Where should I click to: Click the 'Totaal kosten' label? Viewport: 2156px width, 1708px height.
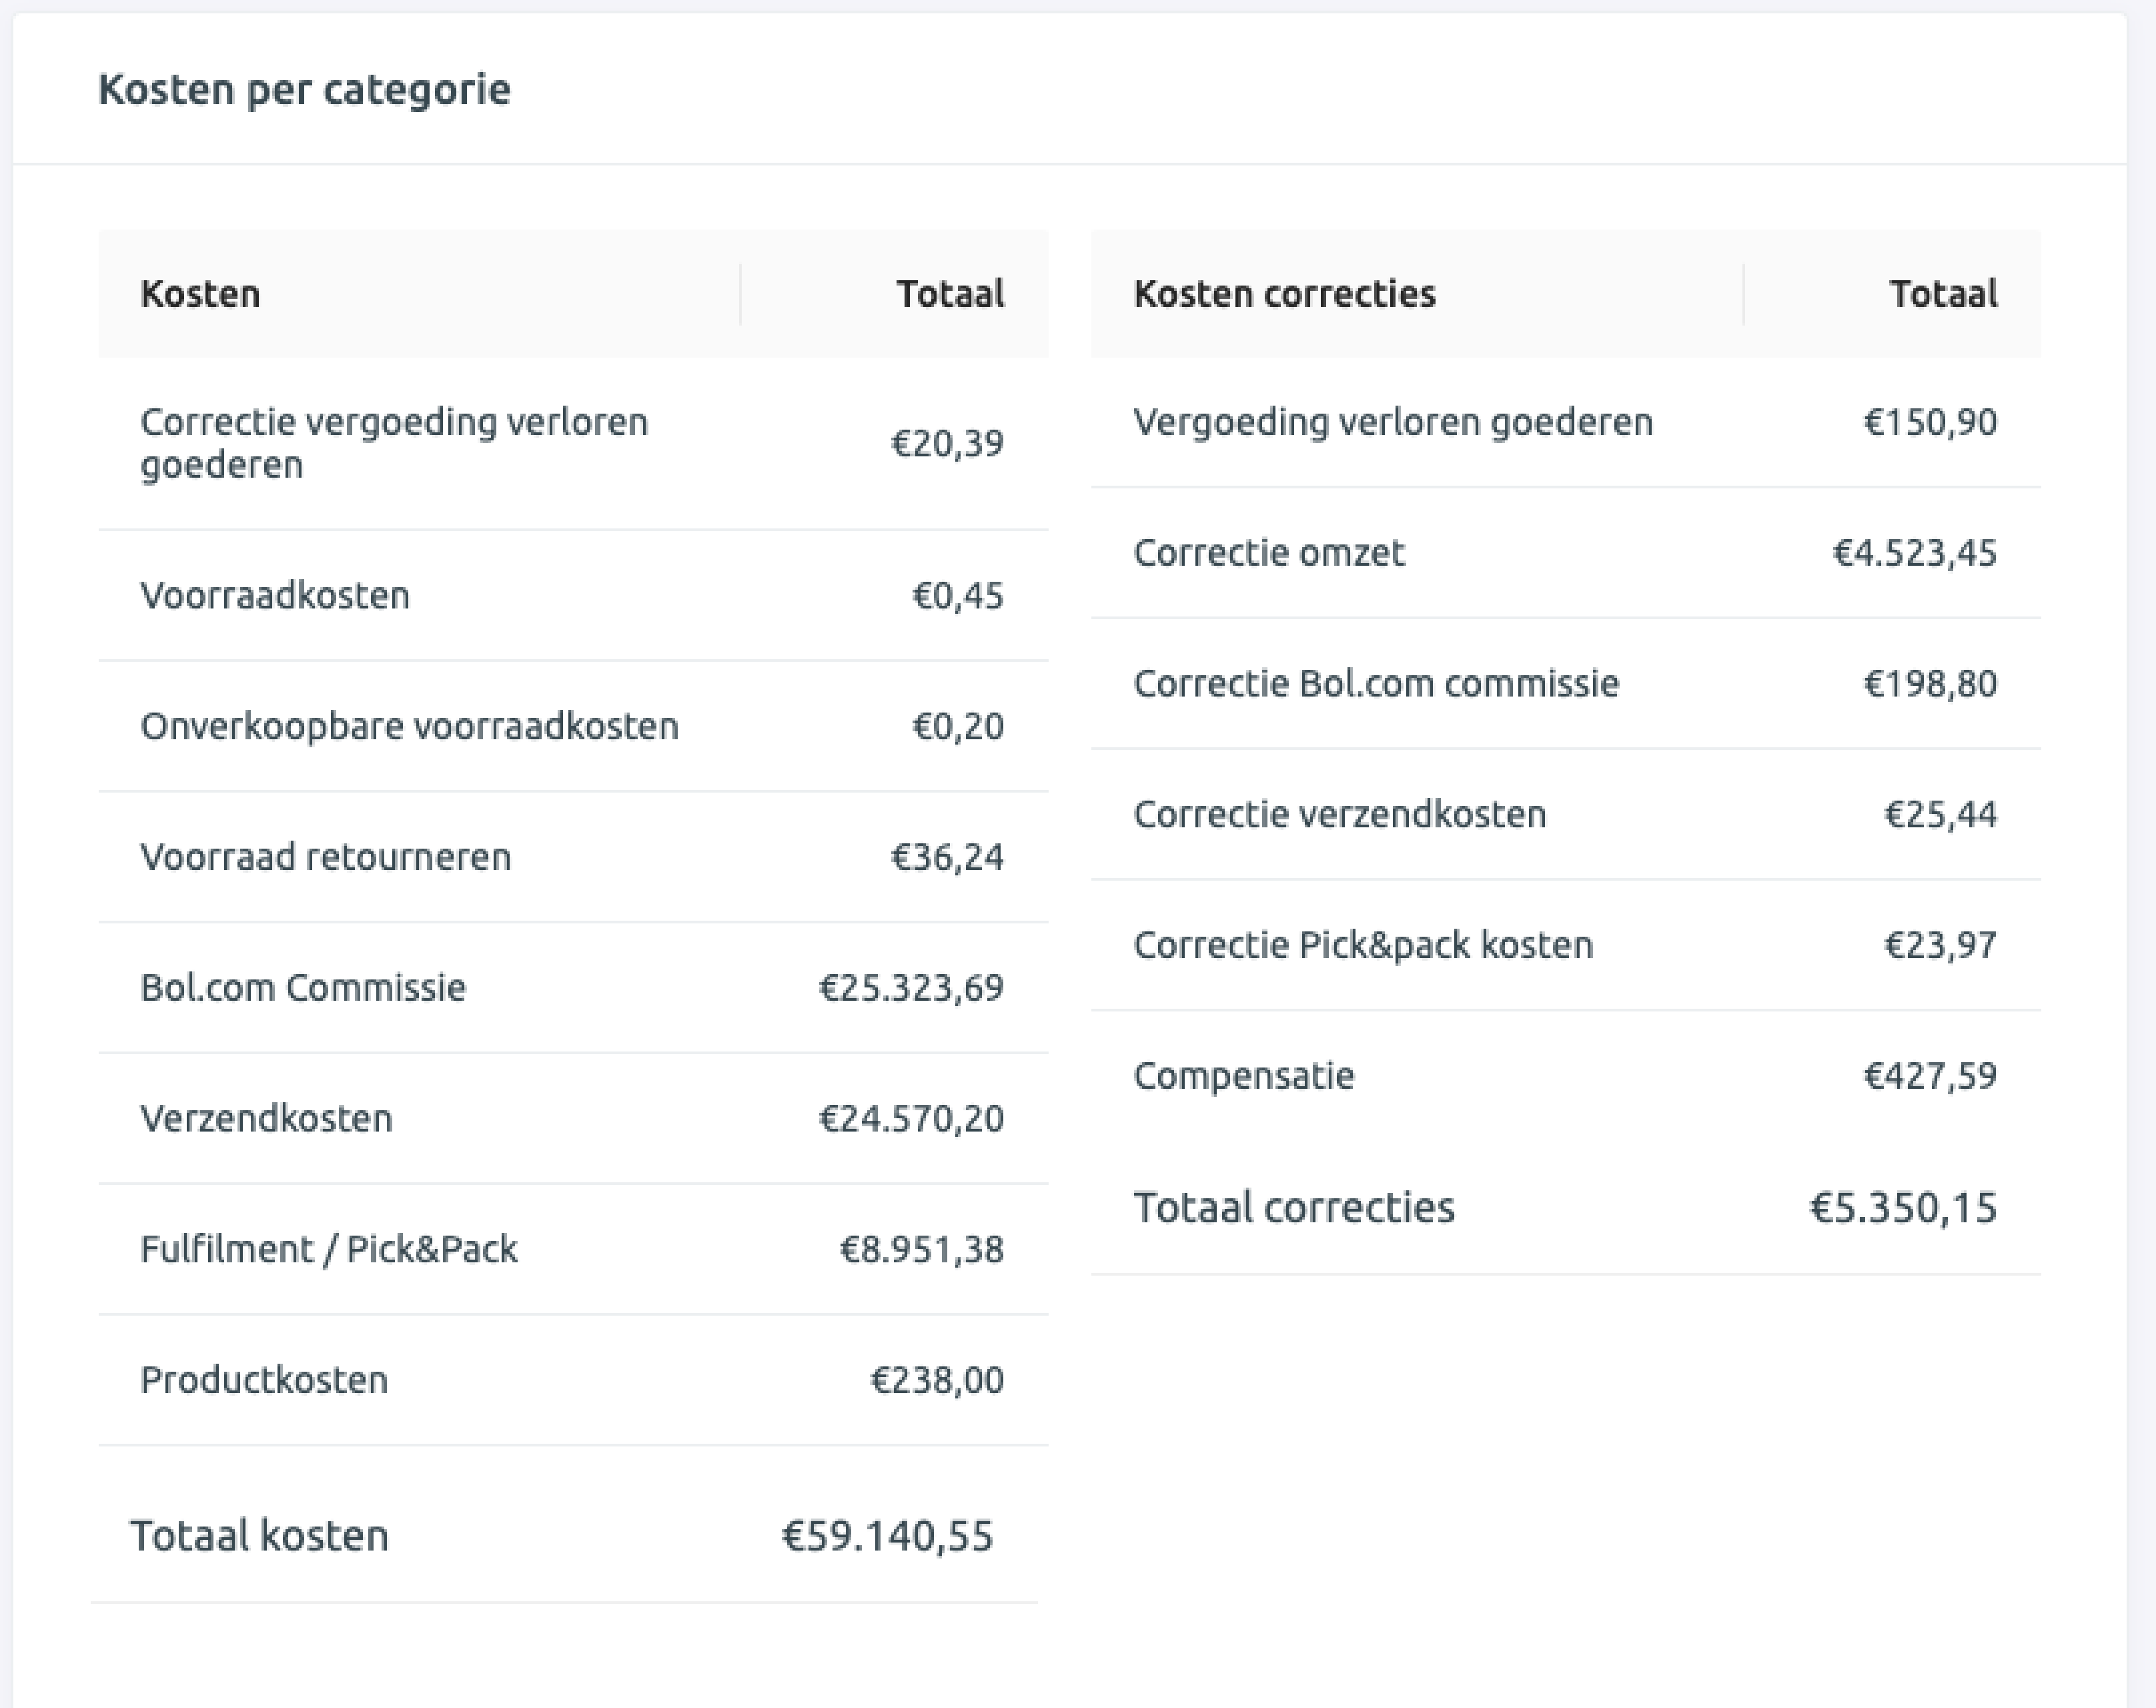click(x=259, y=1536)
